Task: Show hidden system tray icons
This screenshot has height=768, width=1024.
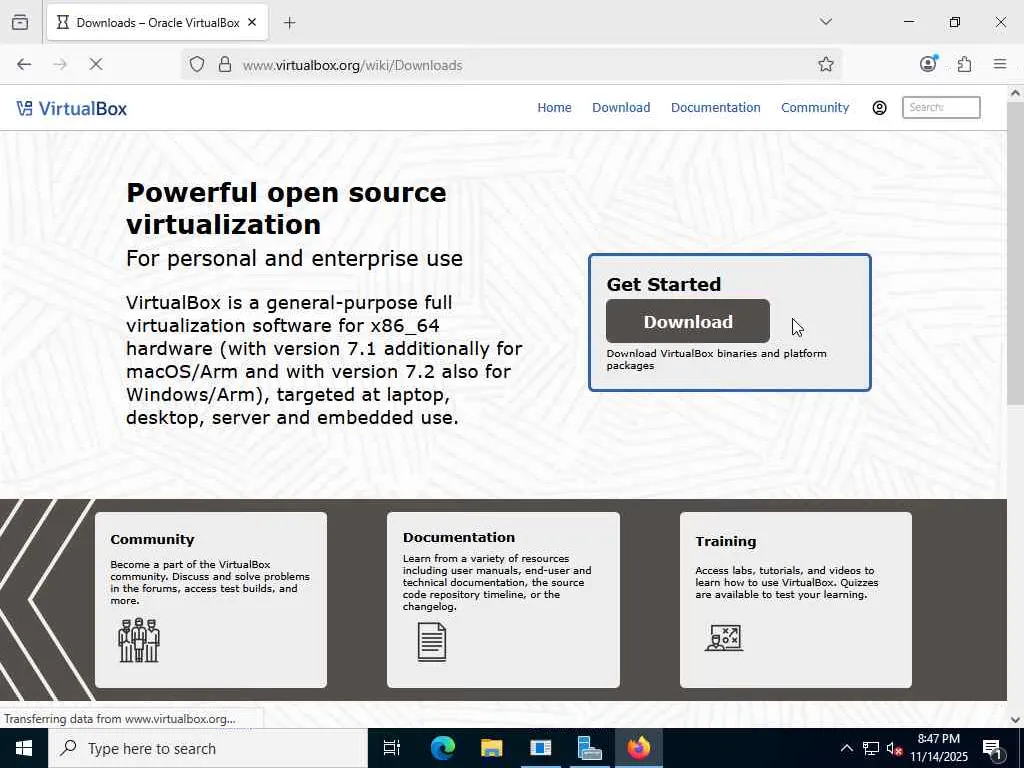Action: point(846,748)
